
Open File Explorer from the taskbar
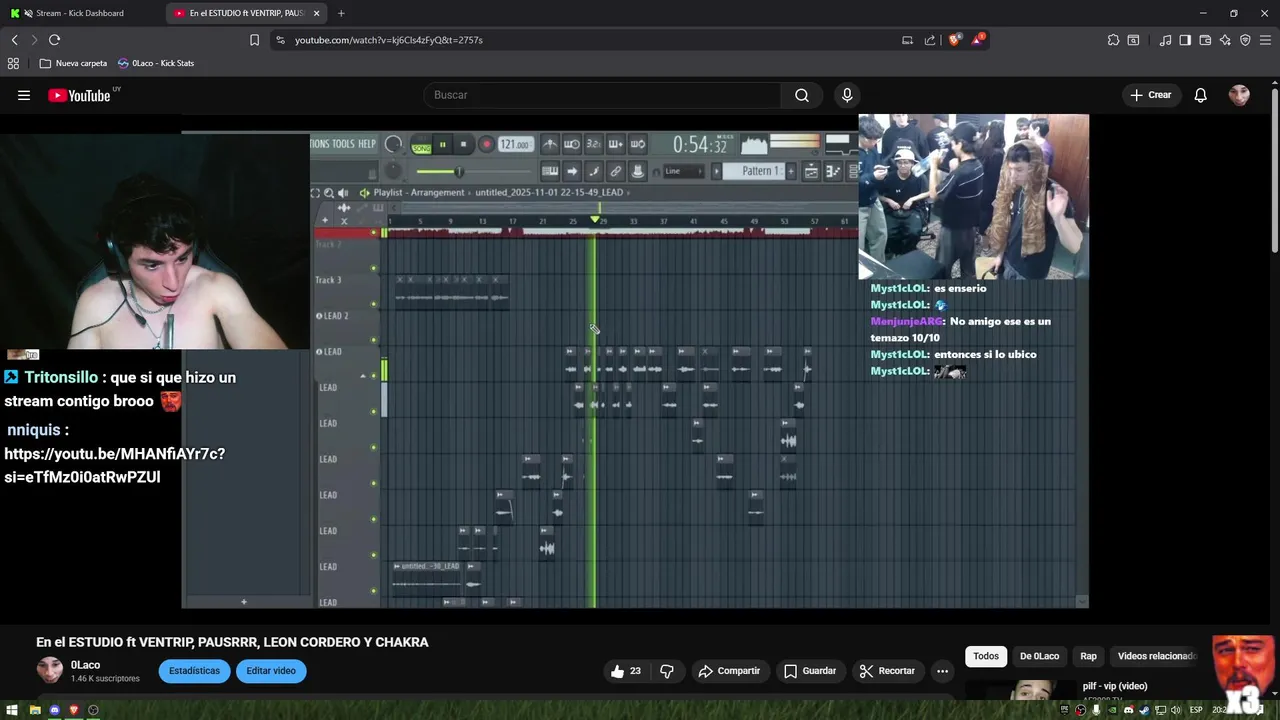35,710
